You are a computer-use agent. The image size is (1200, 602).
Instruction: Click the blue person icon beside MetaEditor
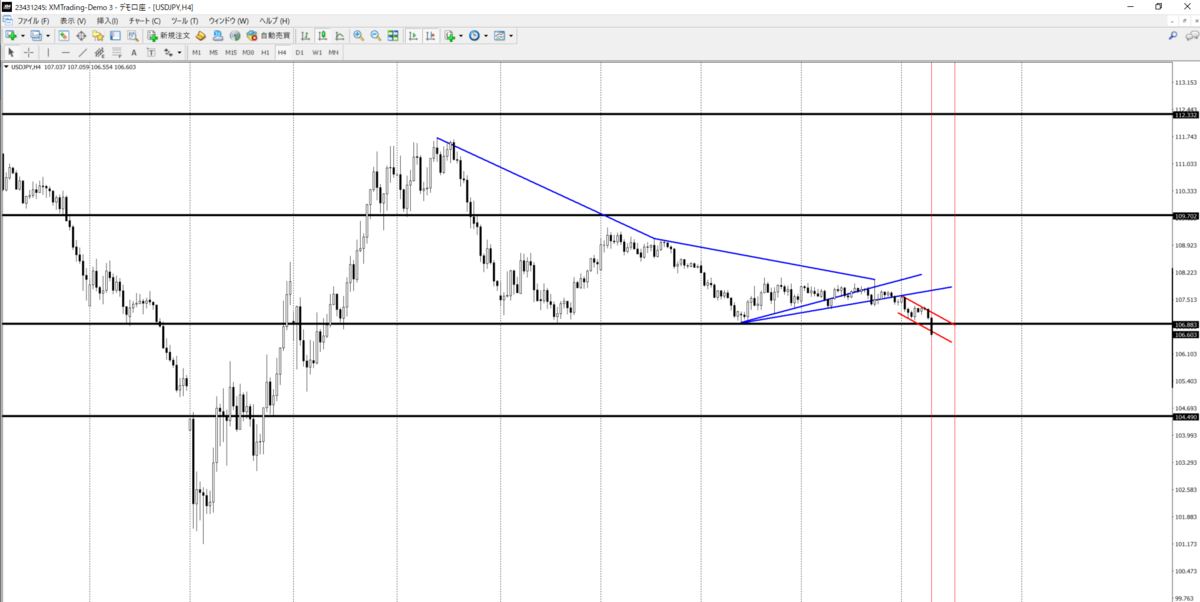[x=218, y=35]
